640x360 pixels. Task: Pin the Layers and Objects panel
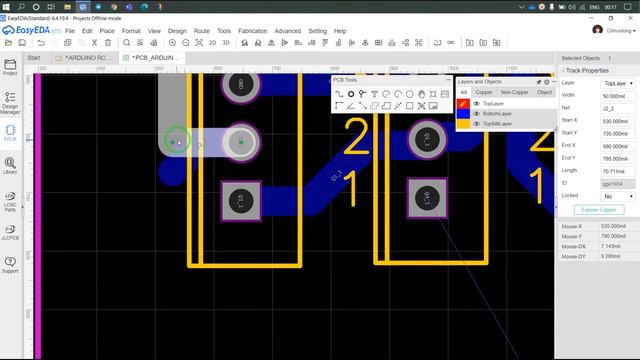click(539, 82)
